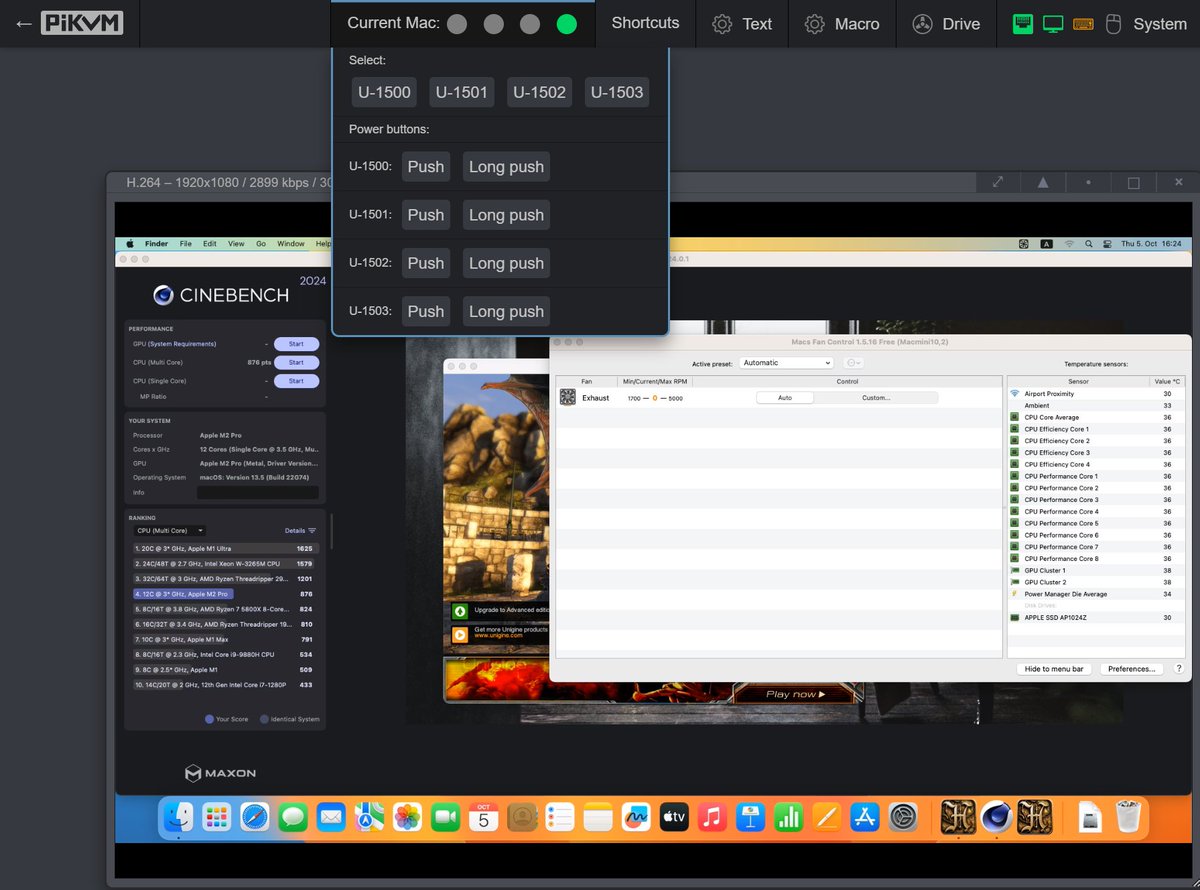This screenshot has height=890, width=1200.
Task: Open Apple TV in the dock
Action: pos(674,817)
